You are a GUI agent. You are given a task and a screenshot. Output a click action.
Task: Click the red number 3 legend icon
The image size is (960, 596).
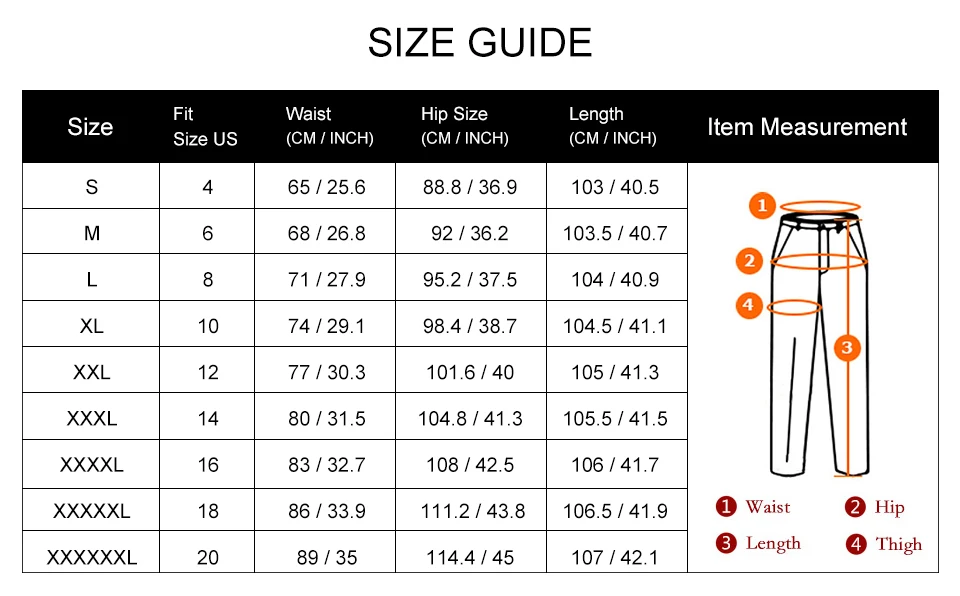click(x=726, y=543)
